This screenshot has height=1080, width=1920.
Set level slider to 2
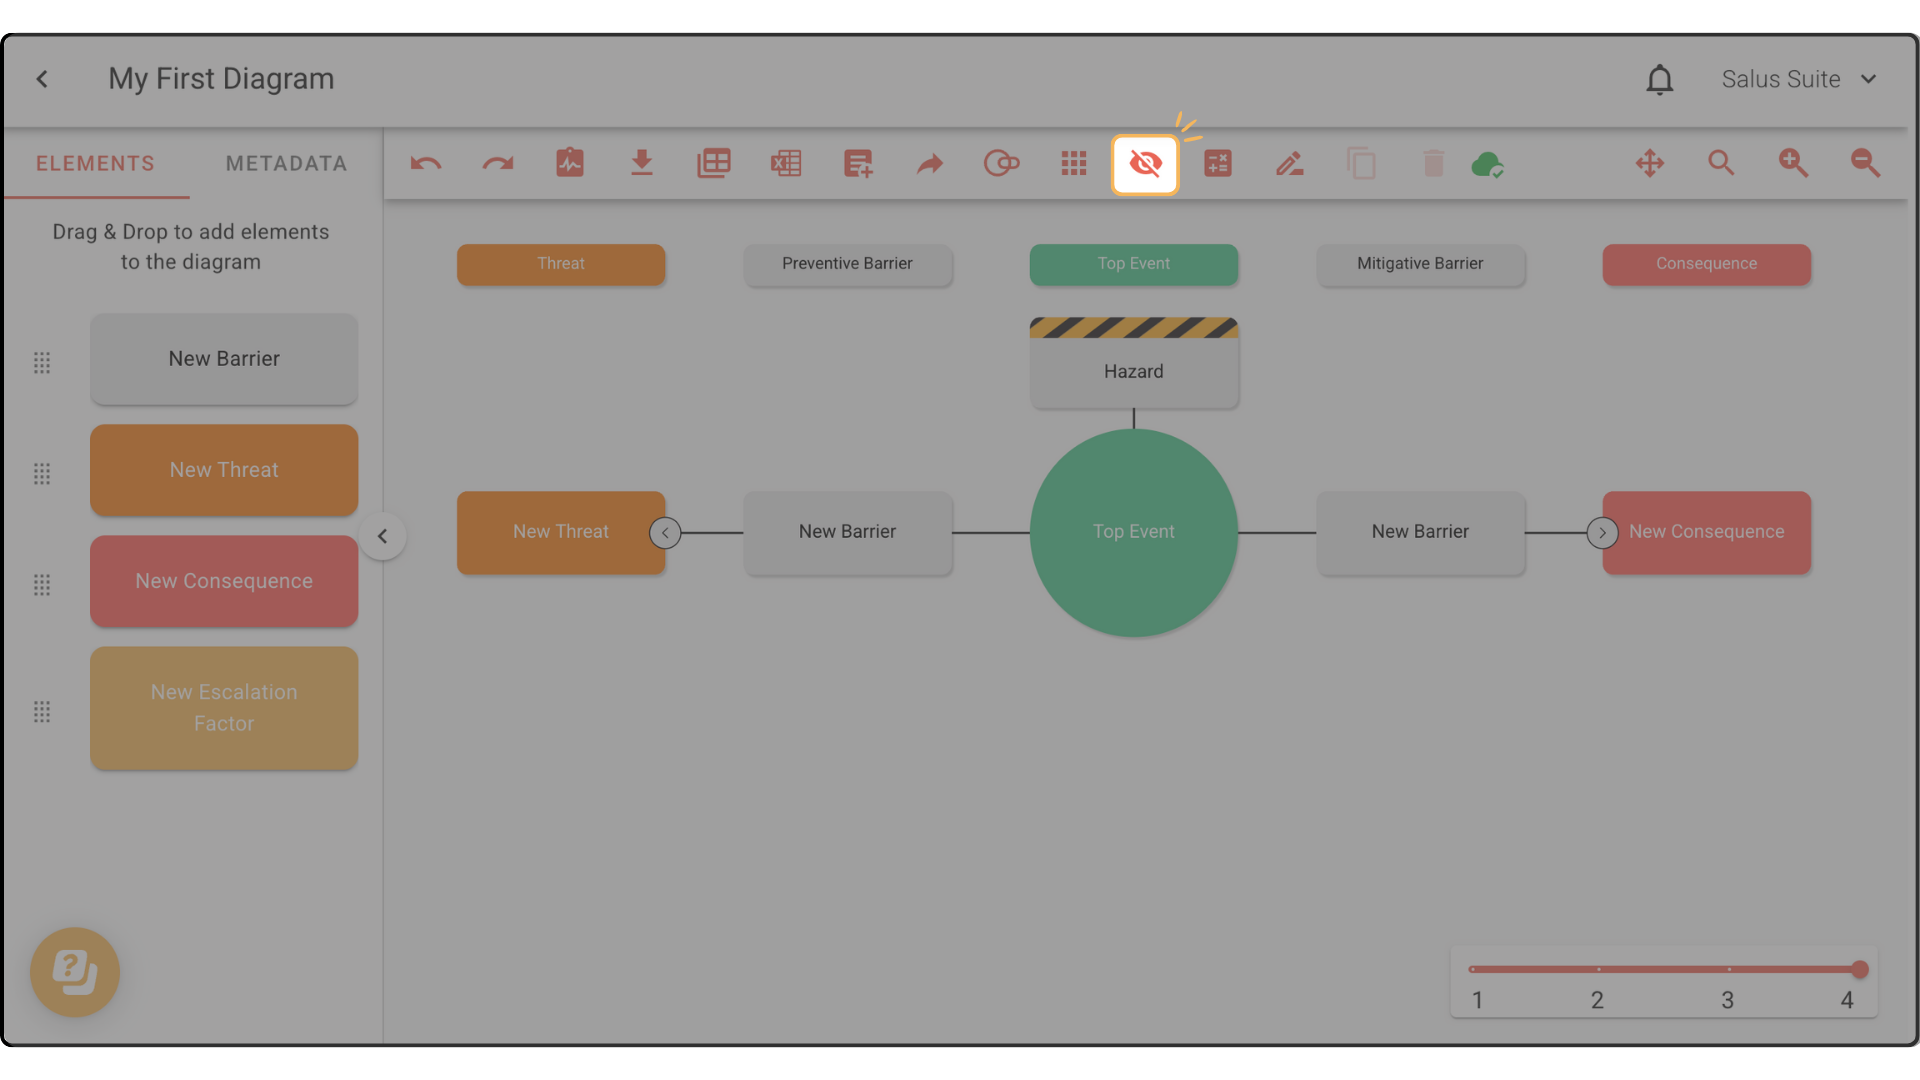pyautogui.click(x=1598, y=969)
